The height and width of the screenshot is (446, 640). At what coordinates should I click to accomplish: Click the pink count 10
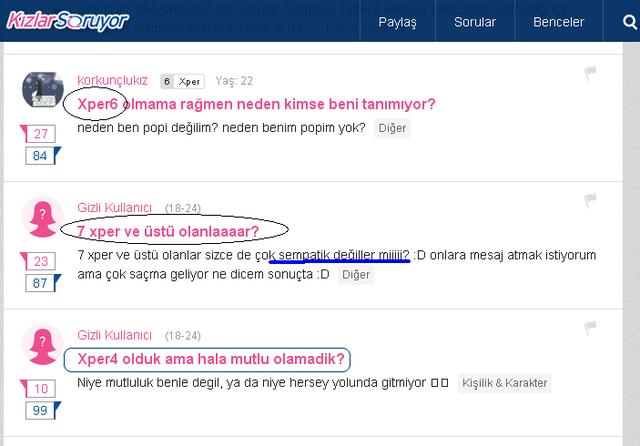click(40, 388)
